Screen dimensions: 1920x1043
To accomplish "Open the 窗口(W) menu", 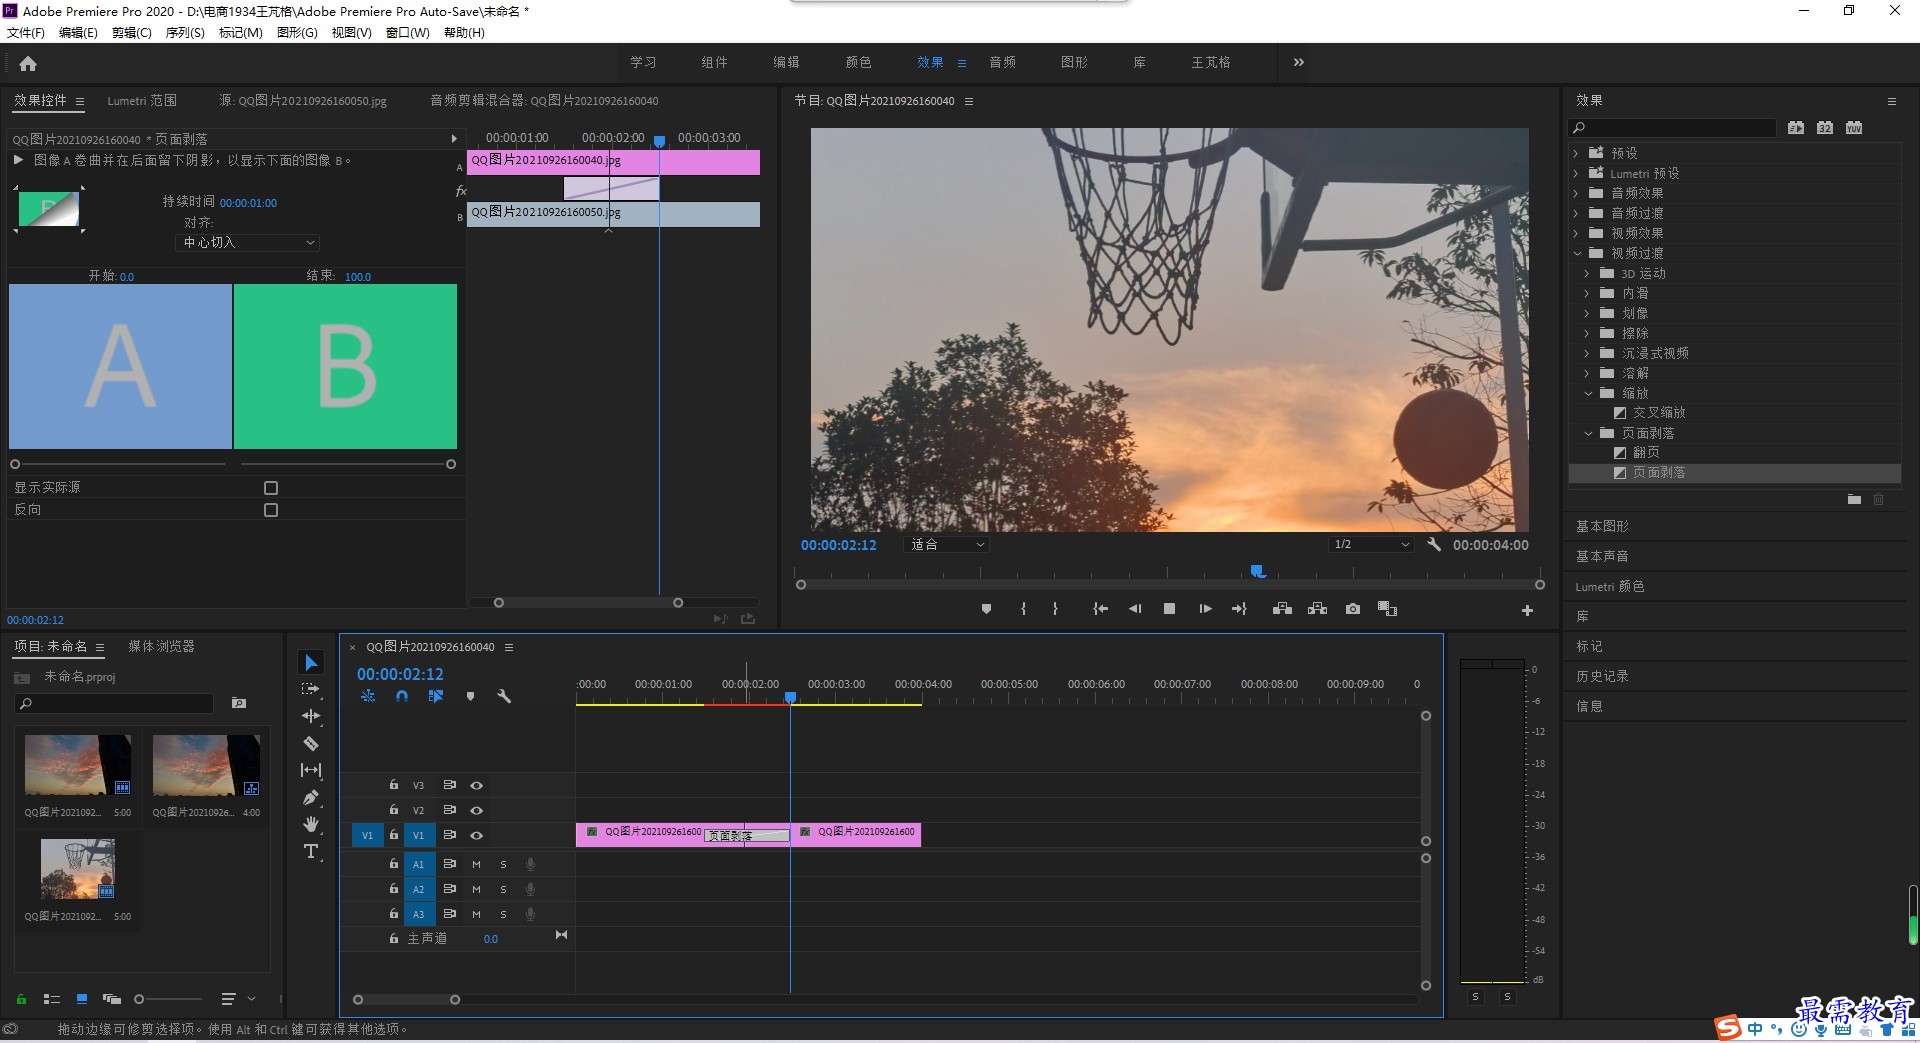I will pyautogui.click(x=408, y=33).
